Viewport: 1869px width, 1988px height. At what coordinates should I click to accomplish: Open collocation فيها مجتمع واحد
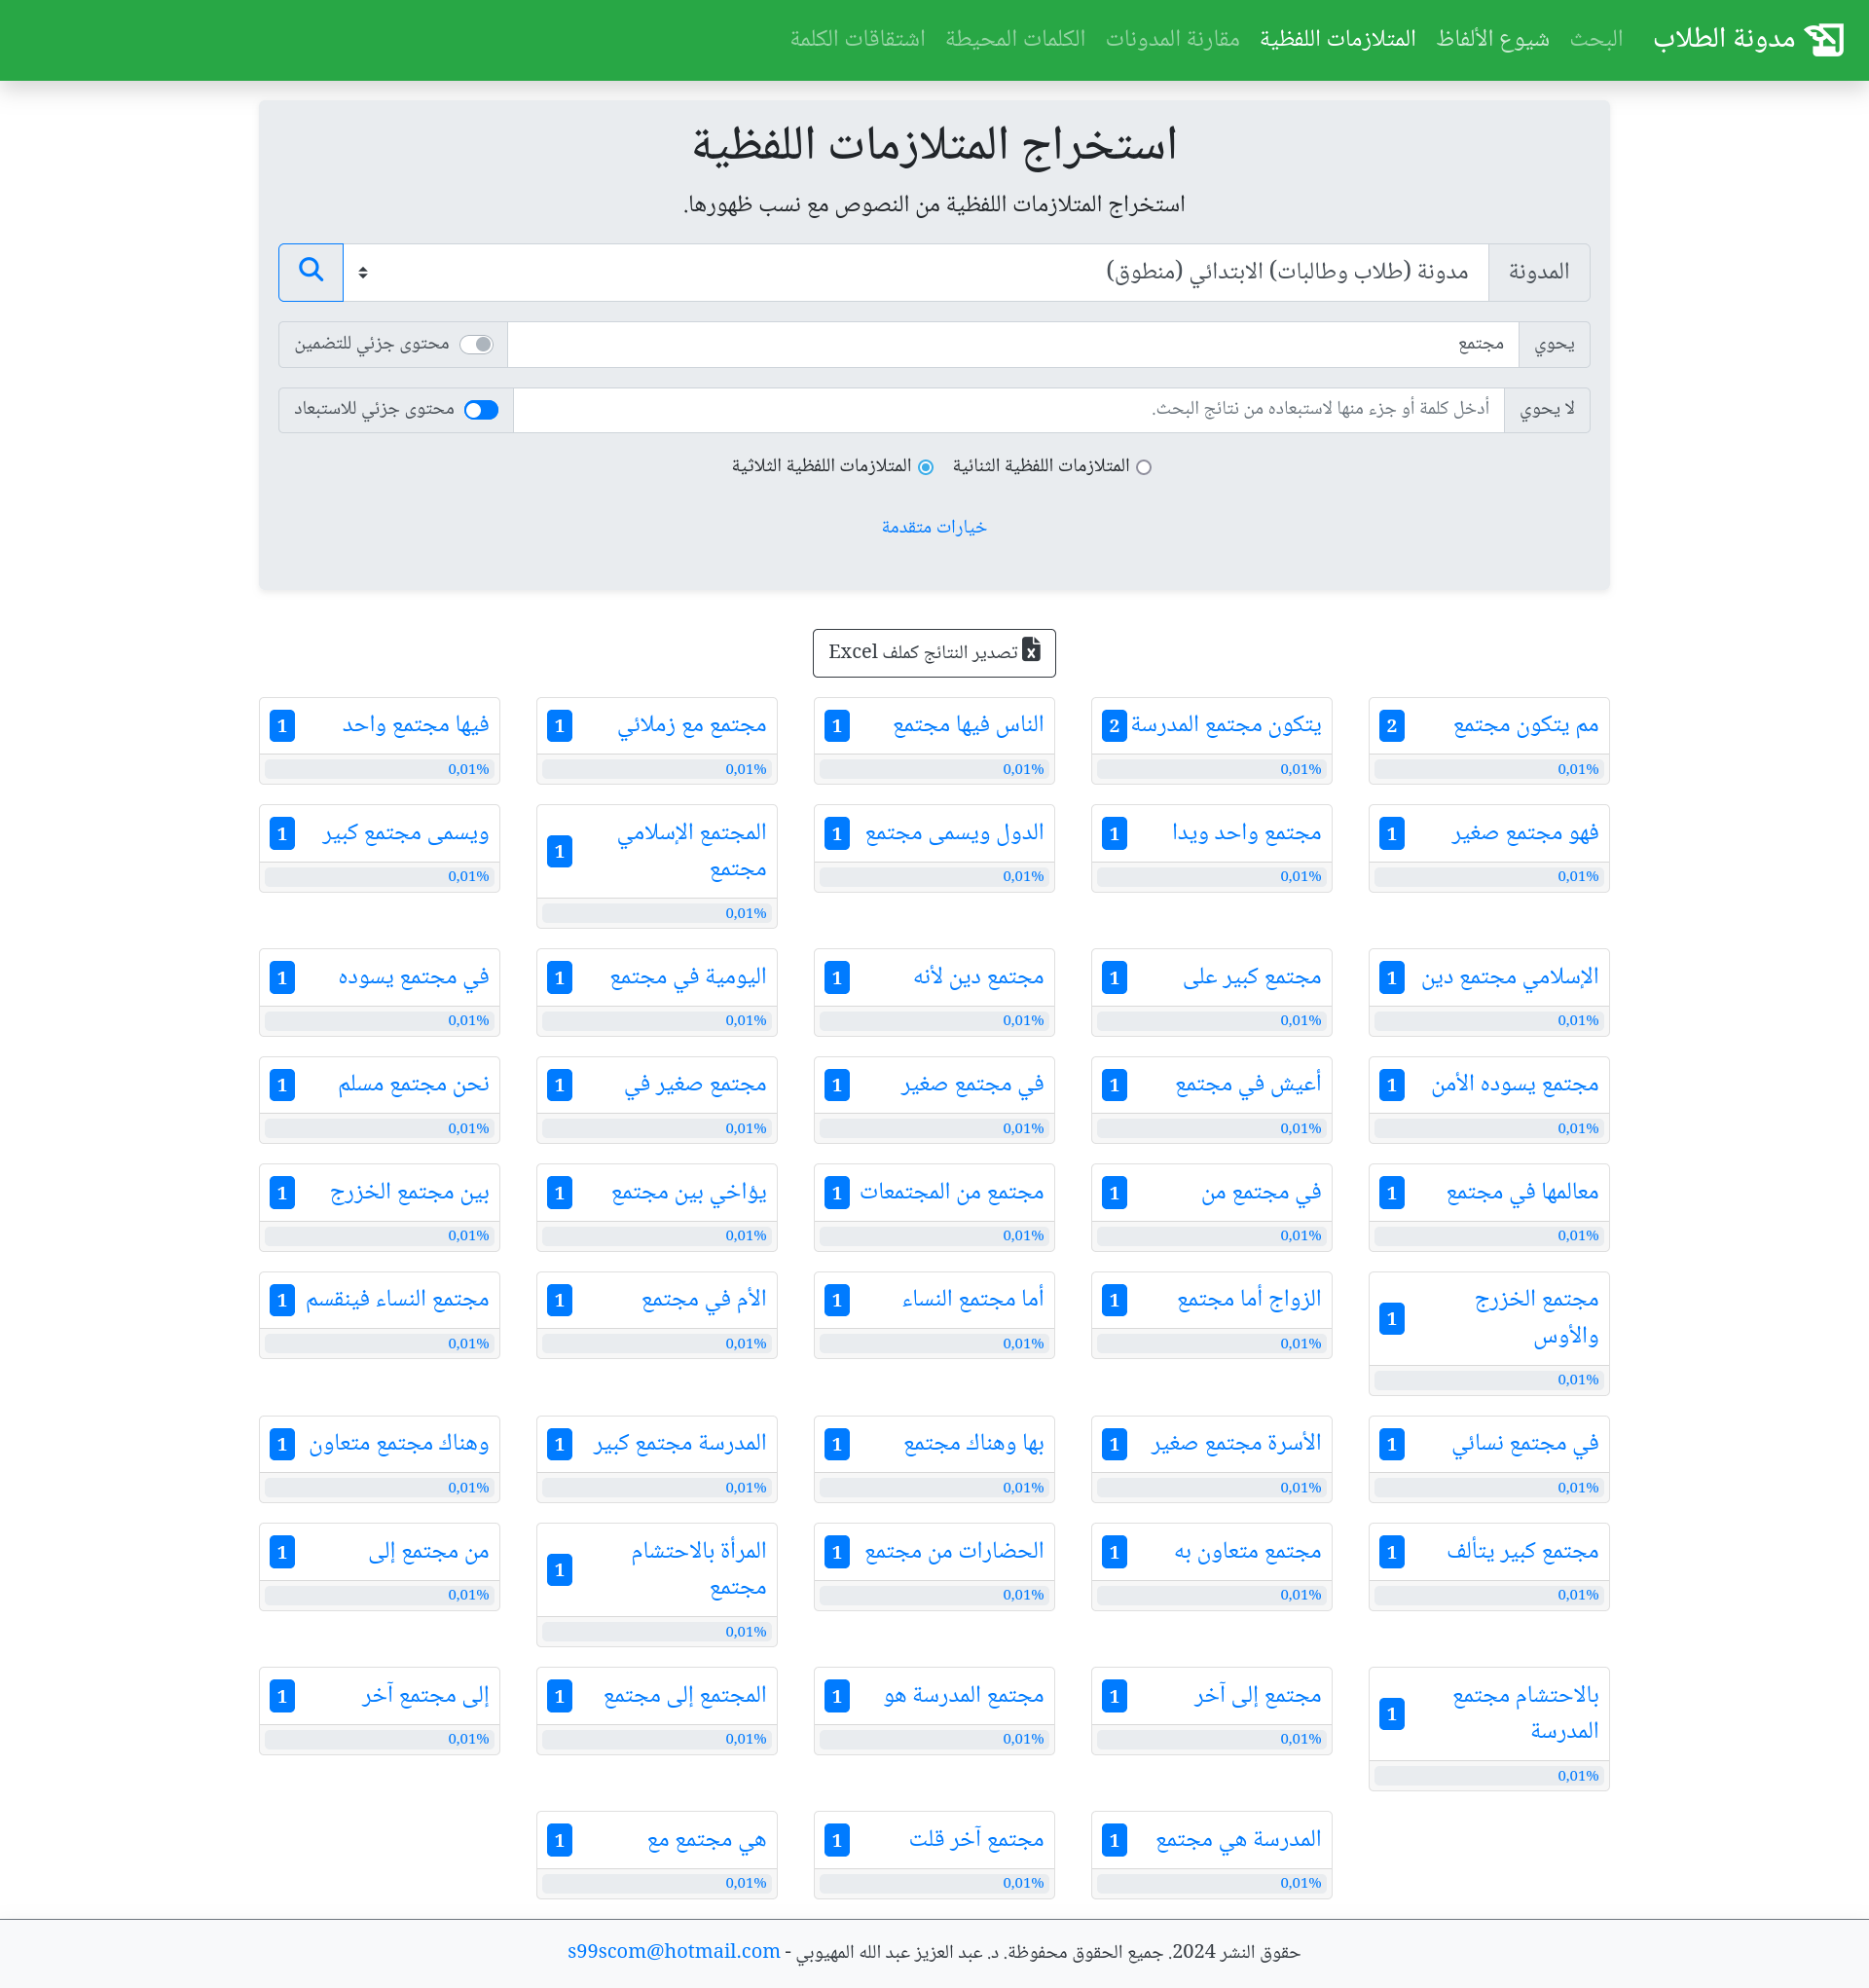(416, 725)
